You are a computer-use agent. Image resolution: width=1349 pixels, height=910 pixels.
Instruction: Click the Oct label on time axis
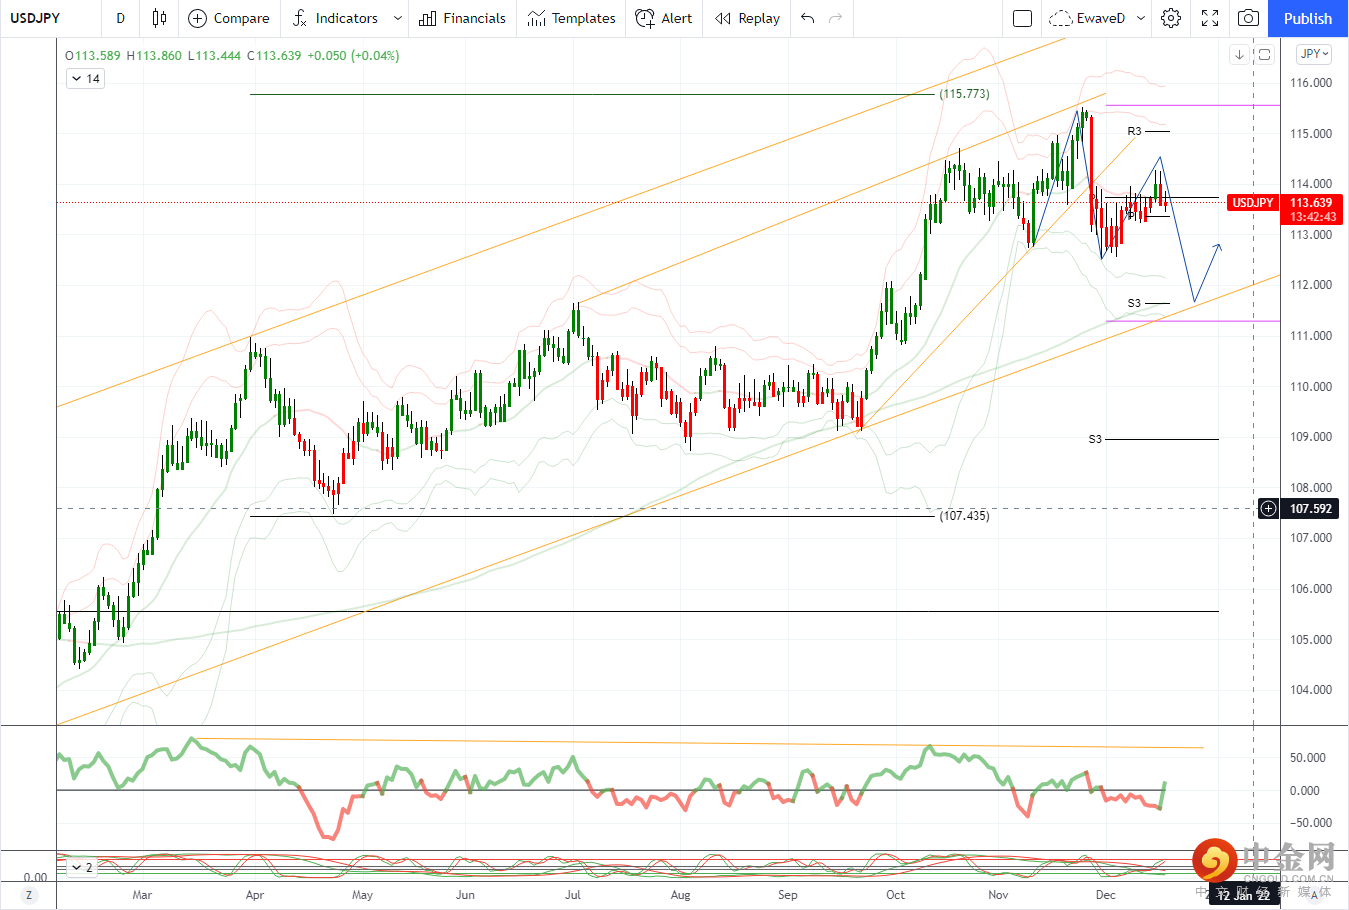point(895,895)
